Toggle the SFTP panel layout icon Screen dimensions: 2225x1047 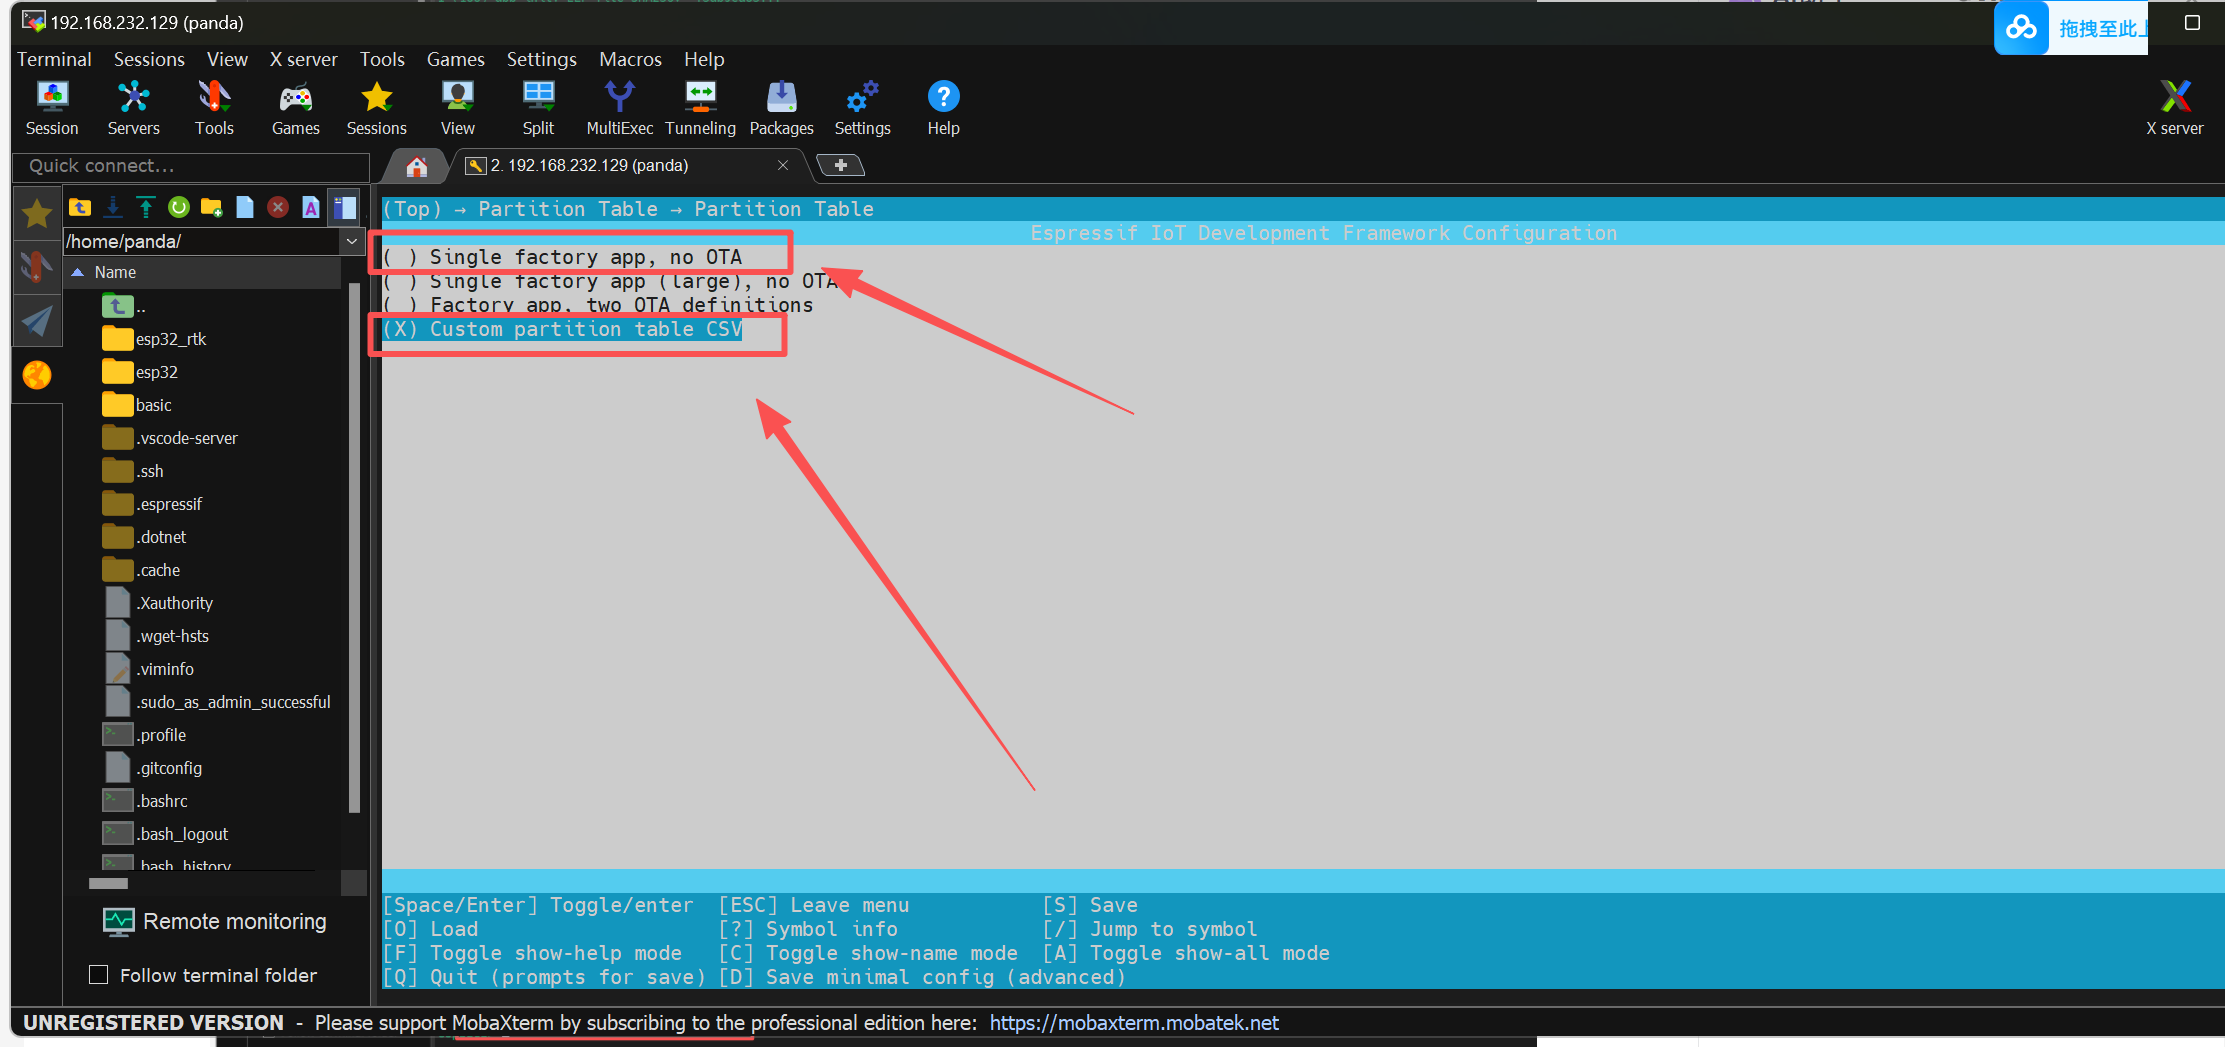coord(345,207)
